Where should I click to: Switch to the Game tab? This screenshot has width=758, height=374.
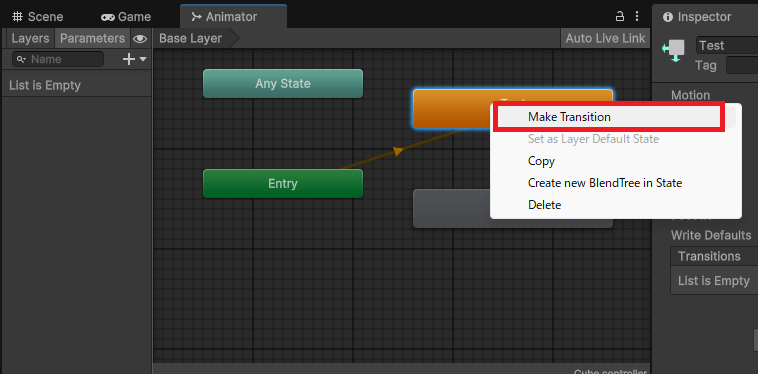pos(126,17)
